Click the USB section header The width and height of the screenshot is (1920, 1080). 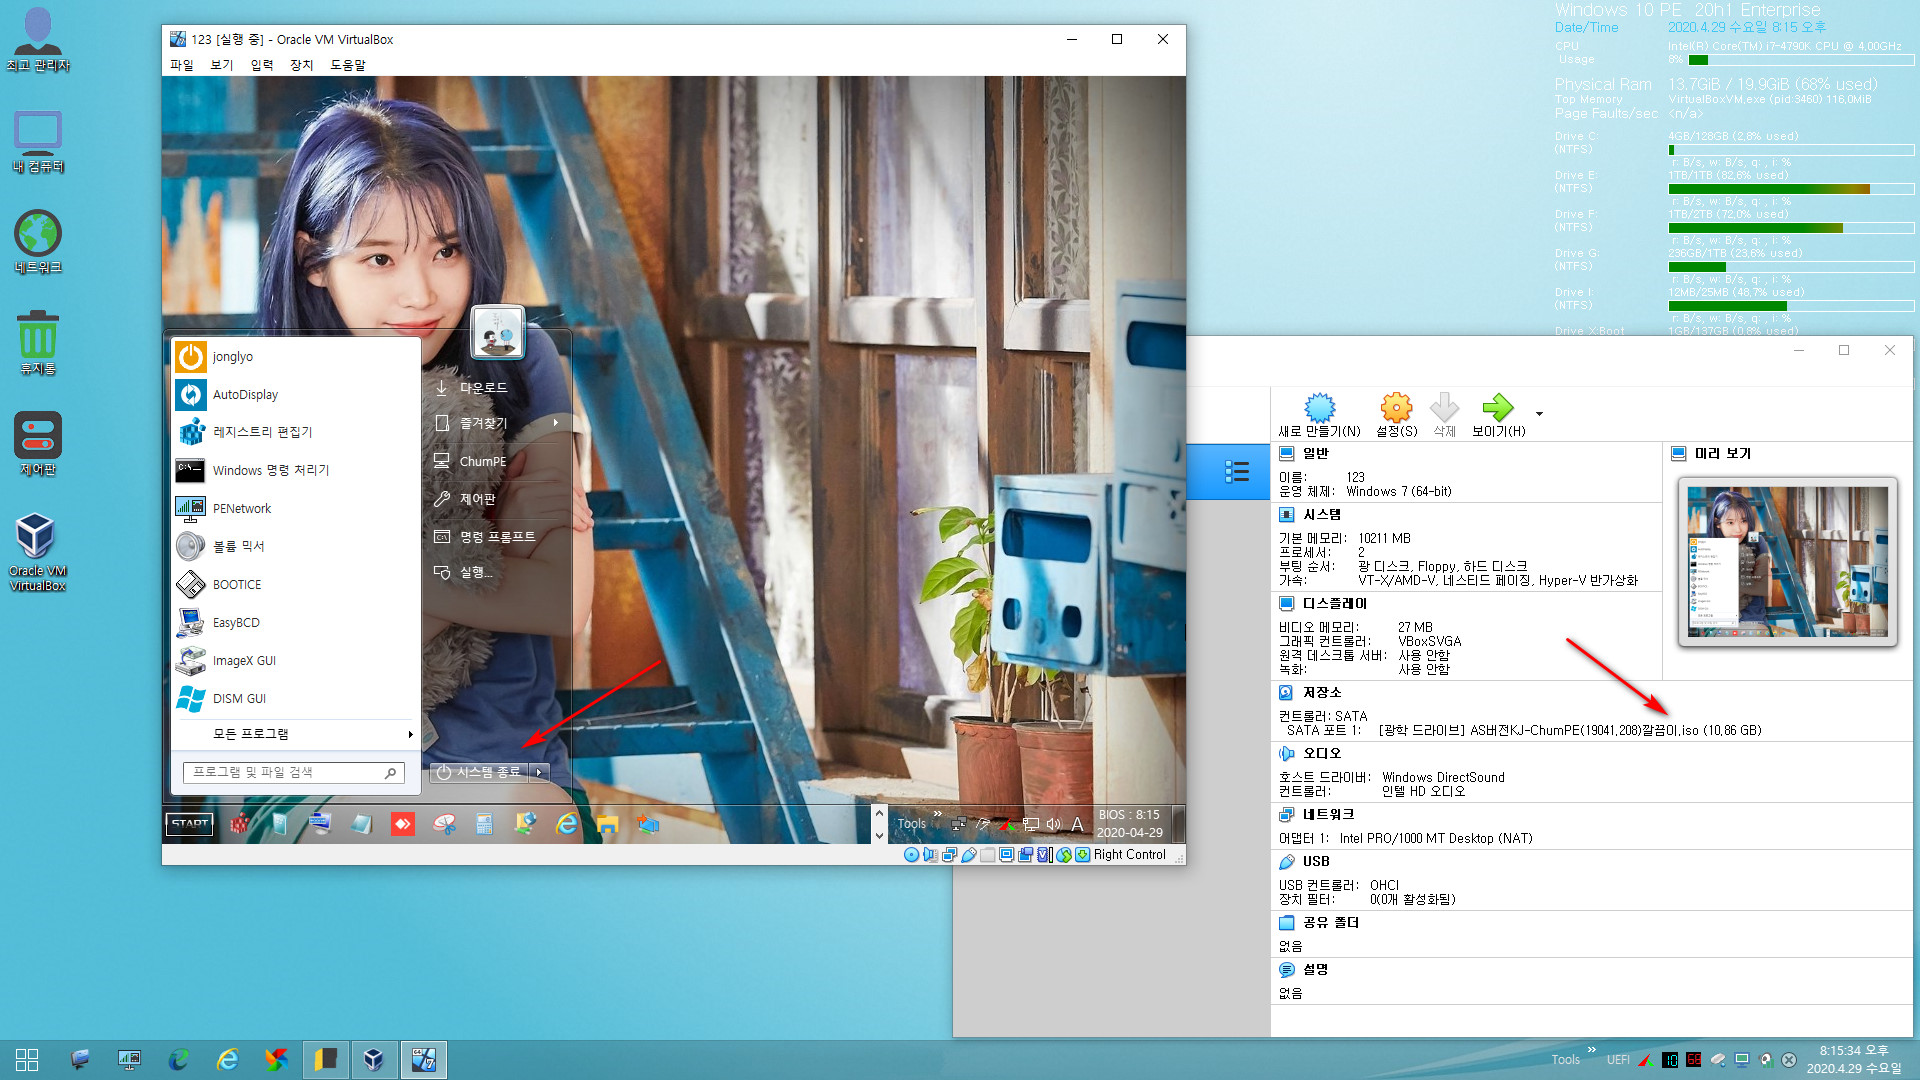point(1316,861)
